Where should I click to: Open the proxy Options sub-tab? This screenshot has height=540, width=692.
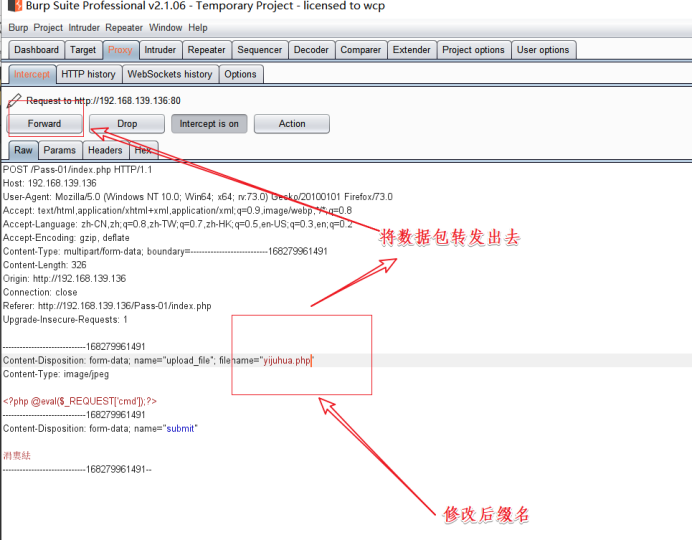pyautogui.click(x=240, y=74)
